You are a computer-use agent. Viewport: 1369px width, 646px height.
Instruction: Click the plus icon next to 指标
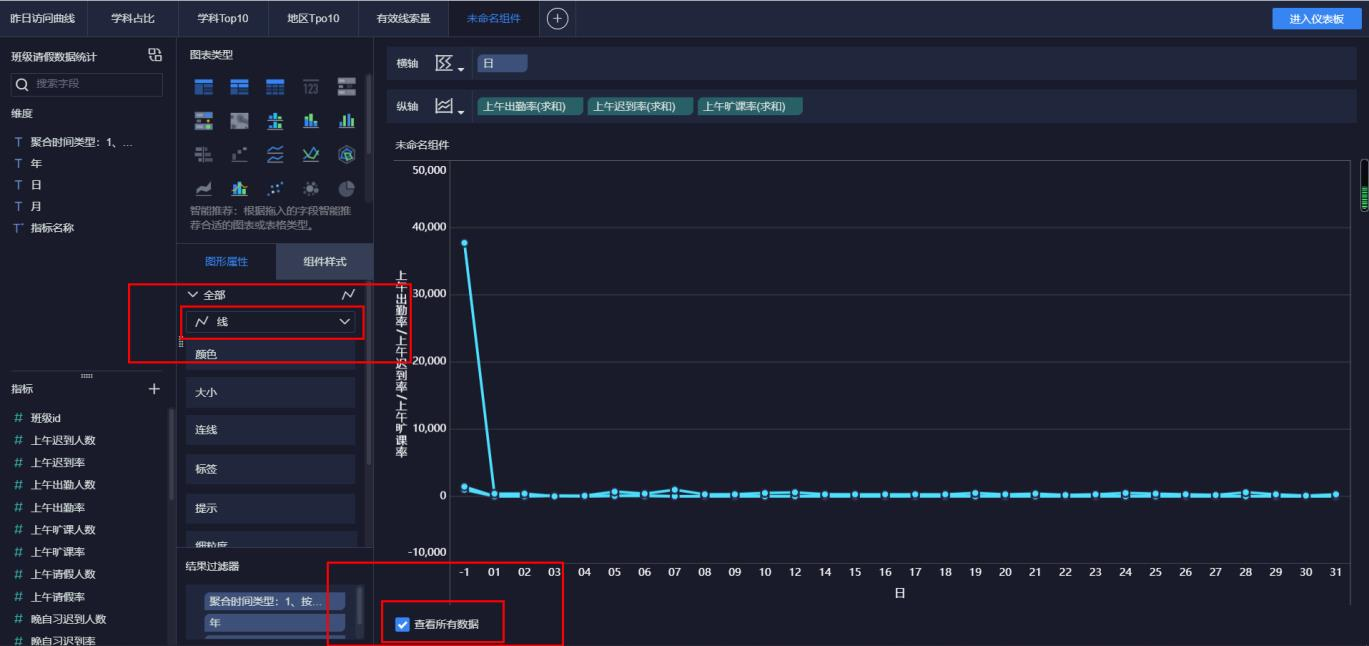154,388
